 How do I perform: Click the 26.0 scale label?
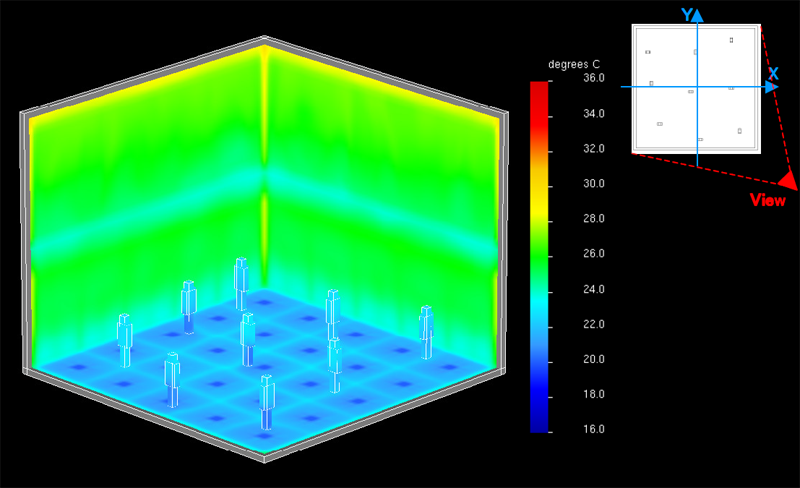(x=594, y=254)
